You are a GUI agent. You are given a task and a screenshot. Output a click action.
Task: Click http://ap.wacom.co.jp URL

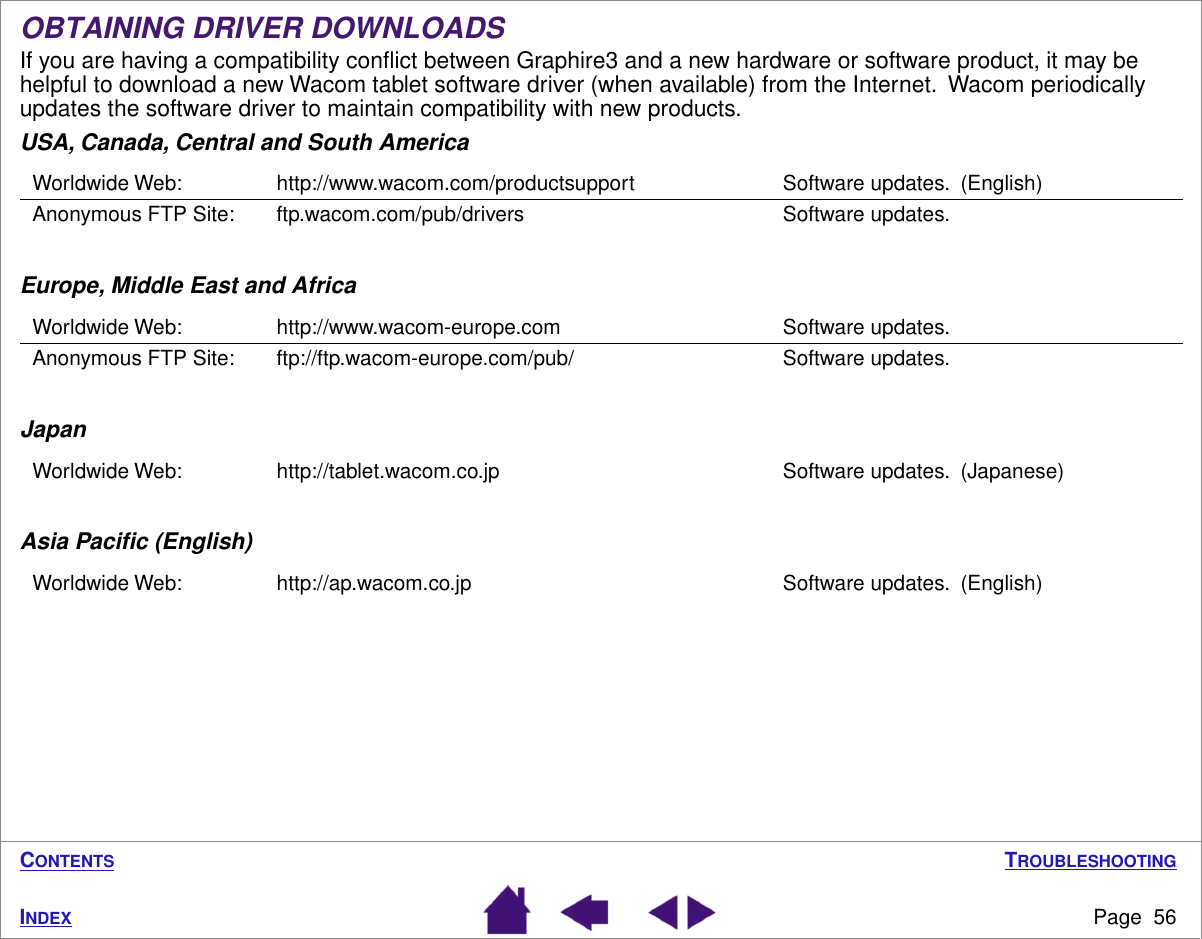pos(374,583)
